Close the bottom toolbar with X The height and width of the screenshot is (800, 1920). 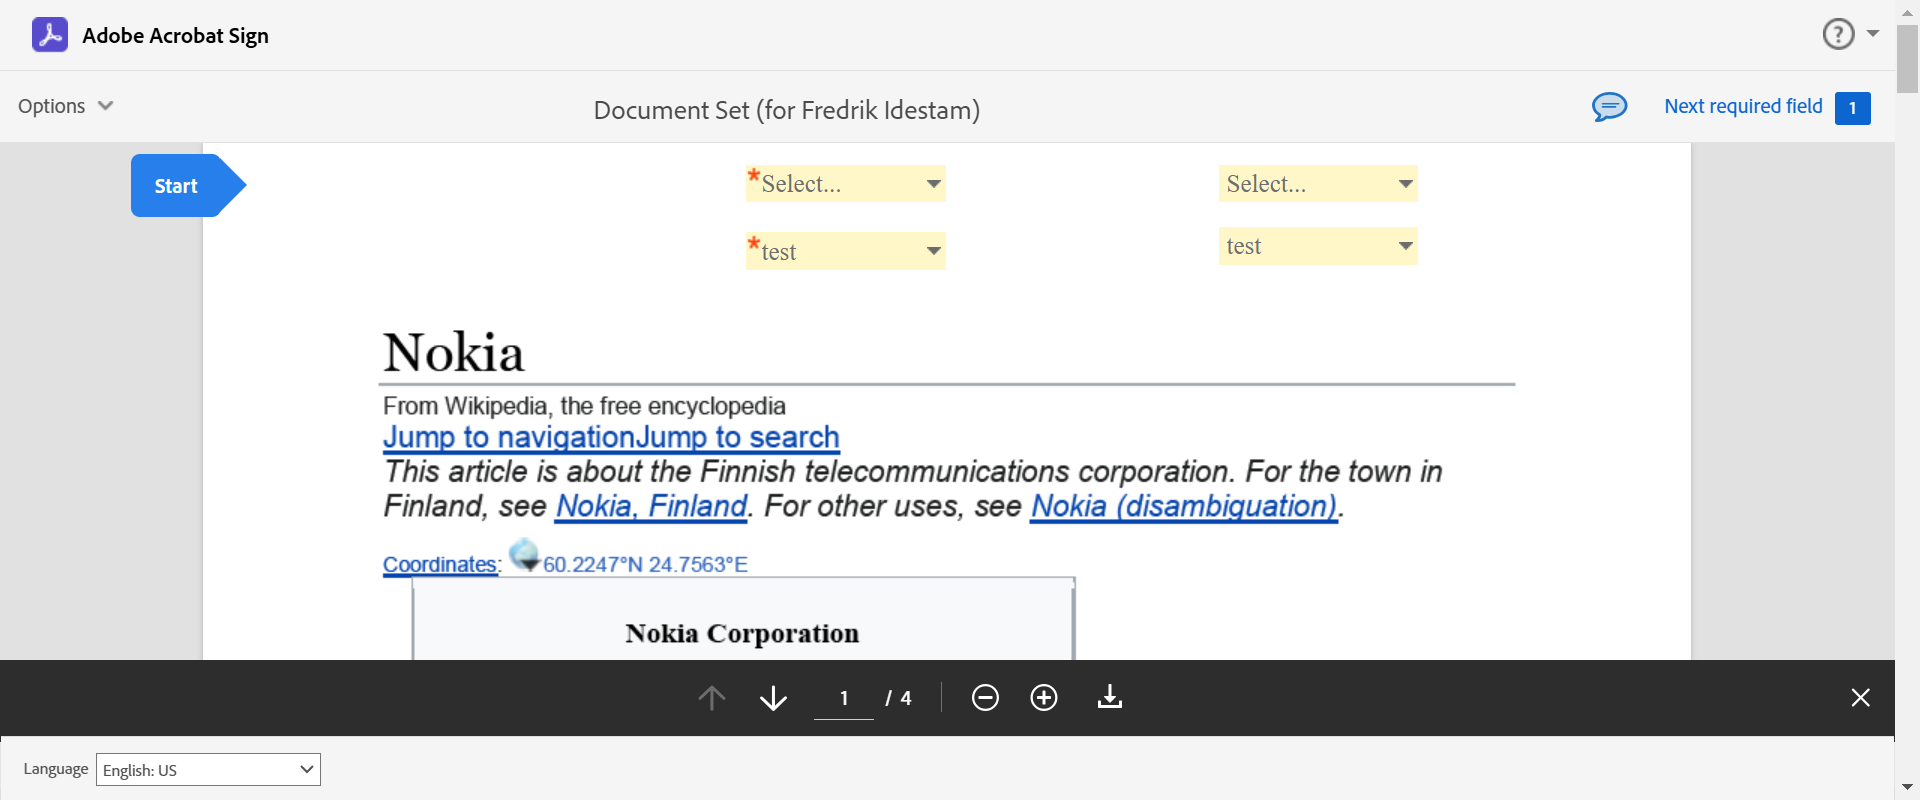tap(1860, 698)
